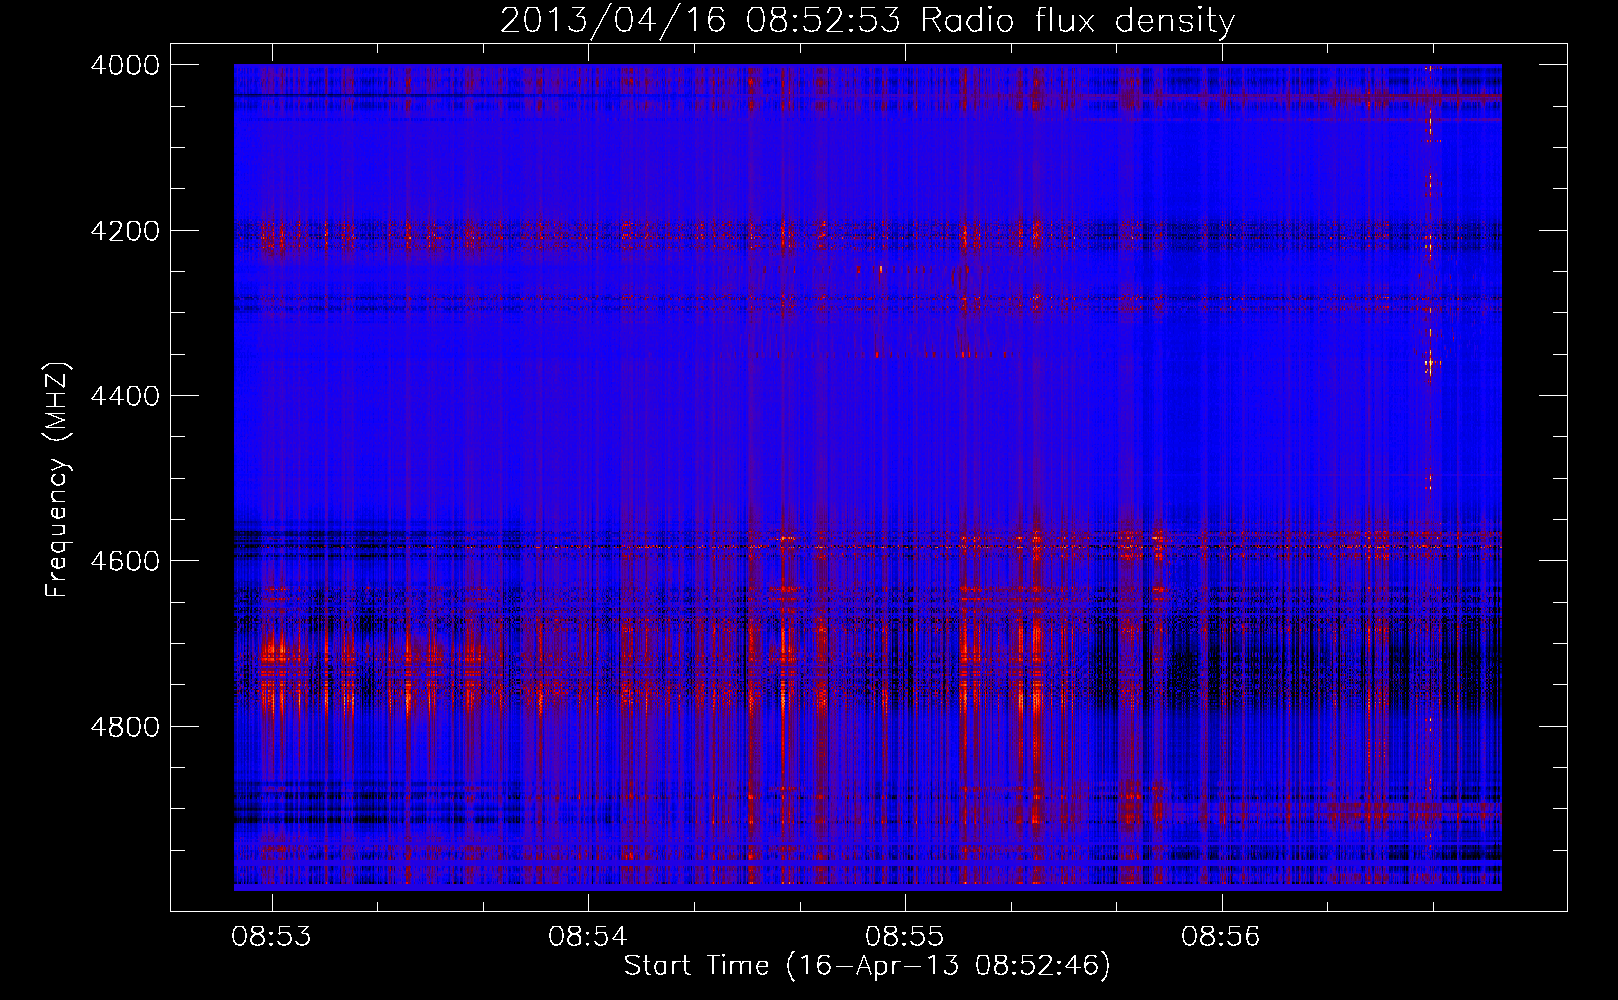The height and width of the screenshot is (1000, 1618).
Task: Click the "Frequency (MHZ)" y-axis label
Action: (58, 480)
